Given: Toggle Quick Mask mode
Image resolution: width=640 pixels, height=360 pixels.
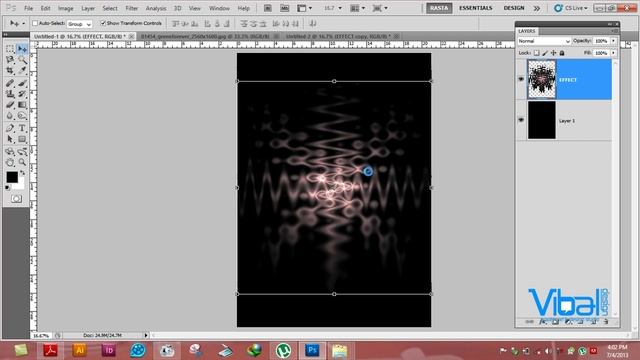Looking at the screenshot, I should tap(16, 199).
